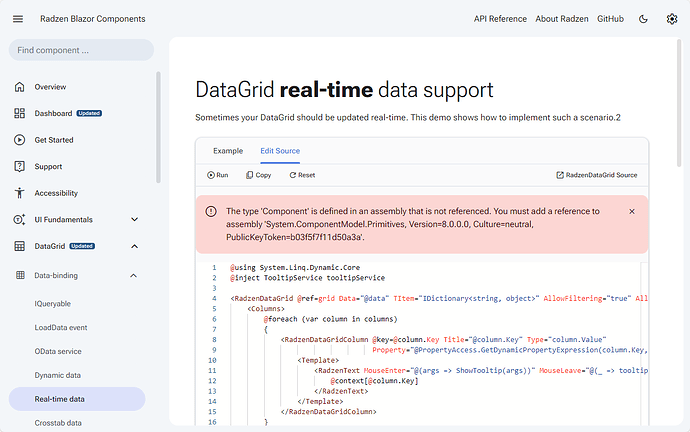Open the API Reference link
Screen dimensions: 690x432
(x=500, y=19)
